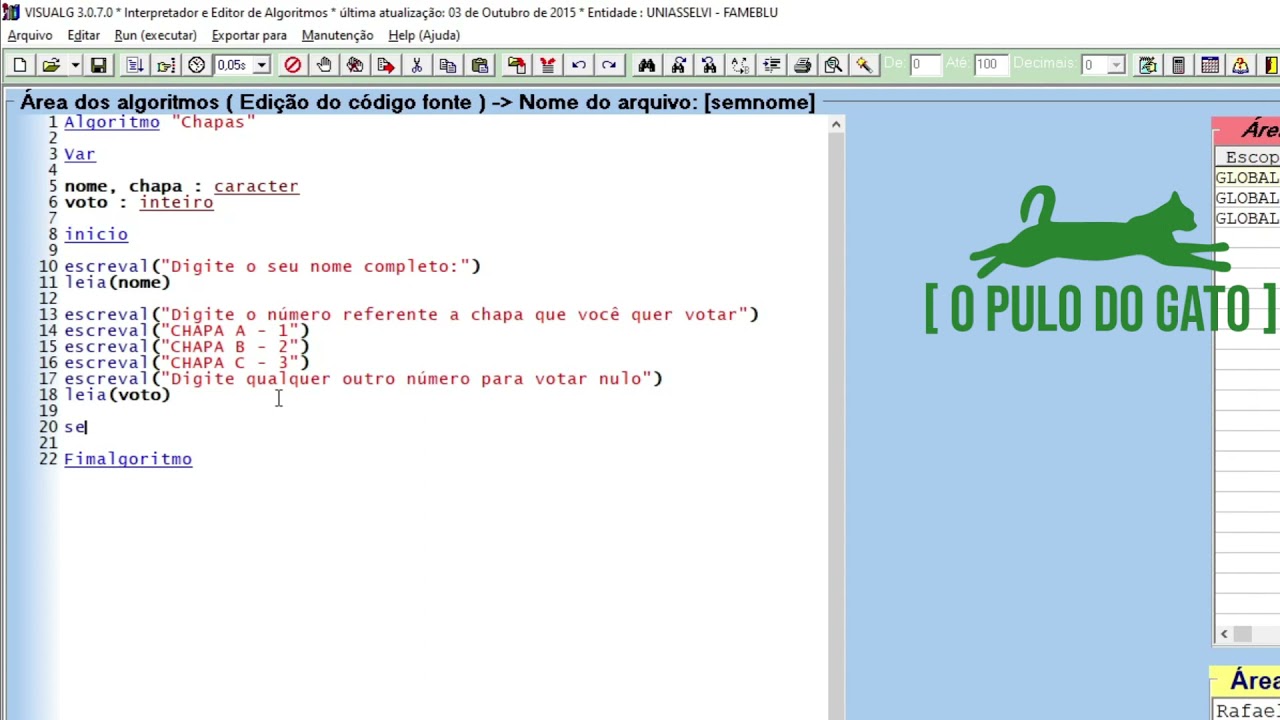Viewport: 1280px width, 720px height.
Task: Set a breakpoint with the hand icon
Action: coord(324,65)
